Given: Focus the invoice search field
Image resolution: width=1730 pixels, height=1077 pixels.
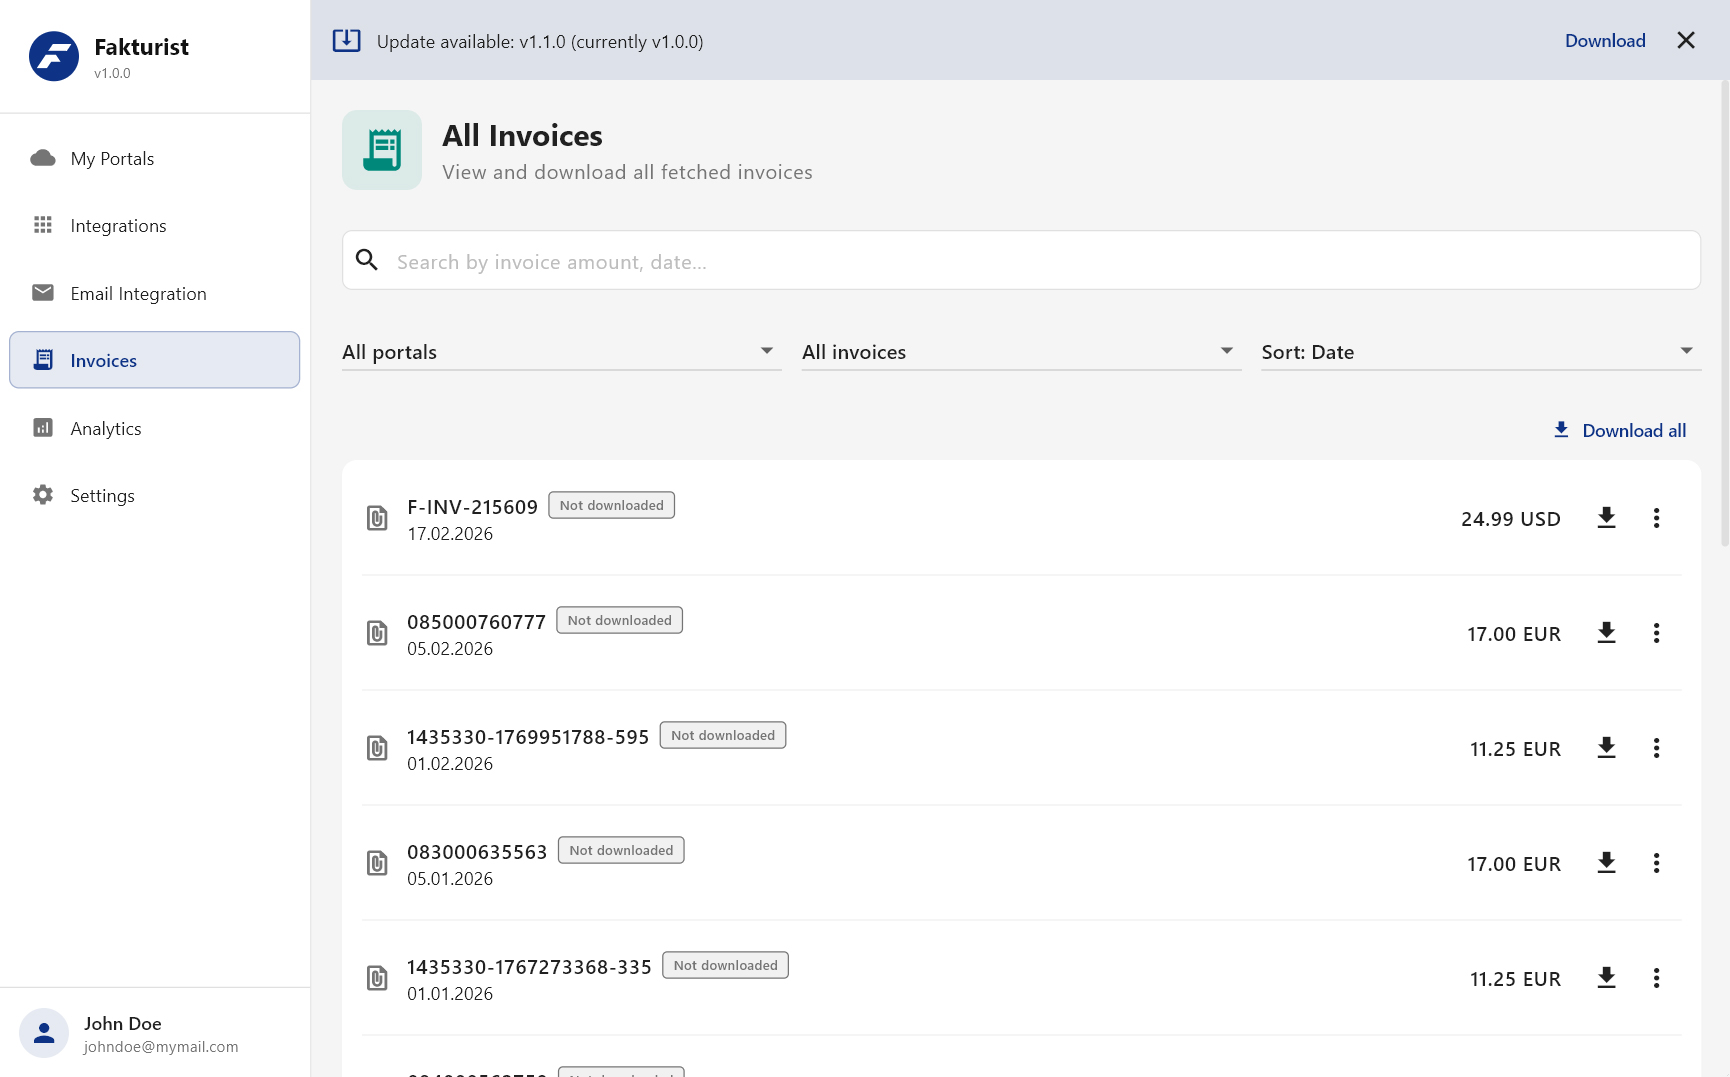Looking at the screenshot, I should coord(1020,262).
